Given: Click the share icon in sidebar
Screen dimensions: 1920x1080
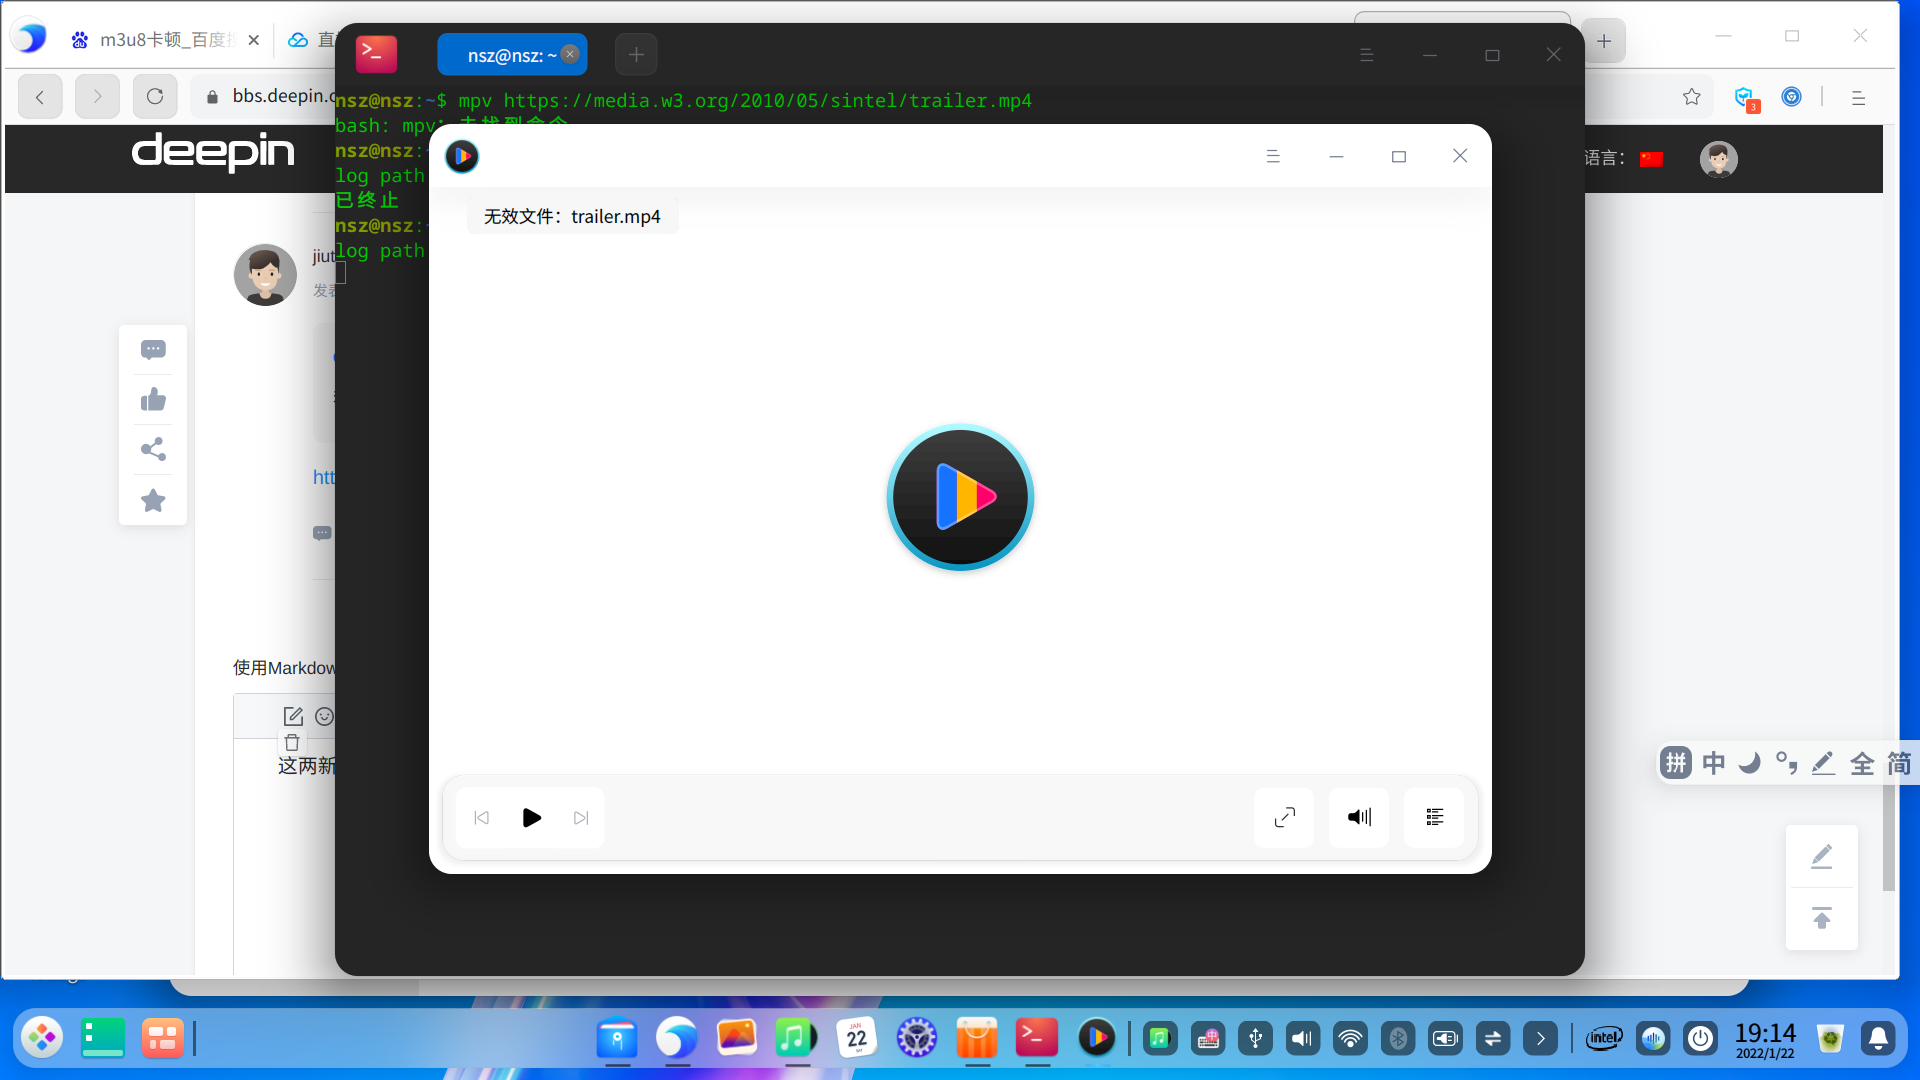Looking at the screenshot, I should click(x=153, y=449).
